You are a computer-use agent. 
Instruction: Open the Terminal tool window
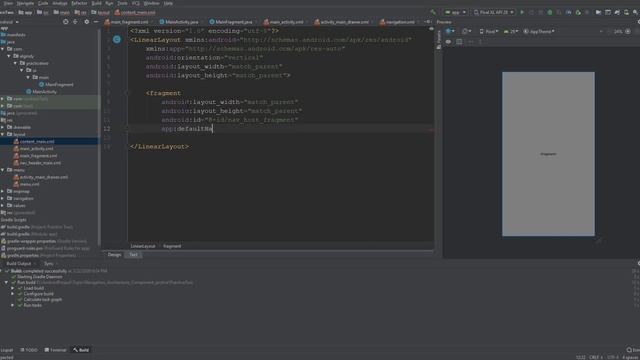[55, 350]
